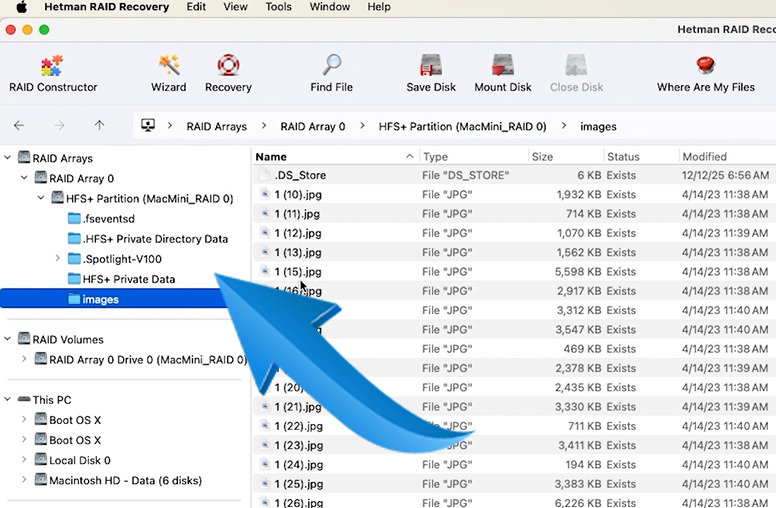Launch the Wizard tool
776x508 pixels.
(169, 73)
